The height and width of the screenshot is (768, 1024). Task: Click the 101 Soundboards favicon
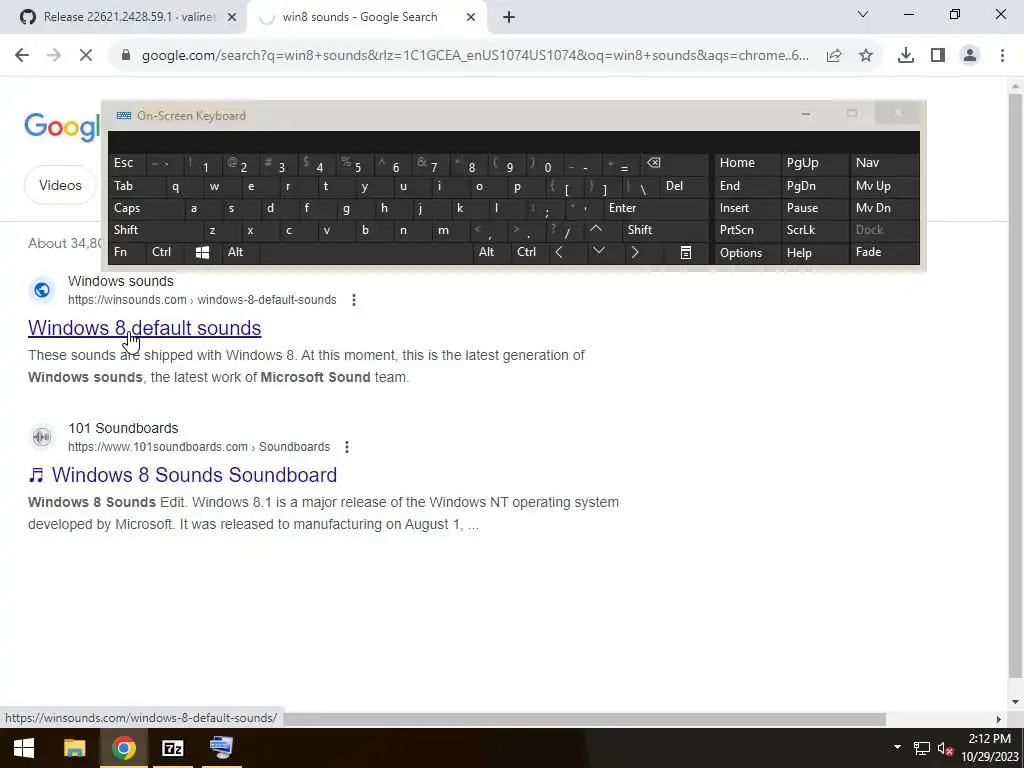42,437
